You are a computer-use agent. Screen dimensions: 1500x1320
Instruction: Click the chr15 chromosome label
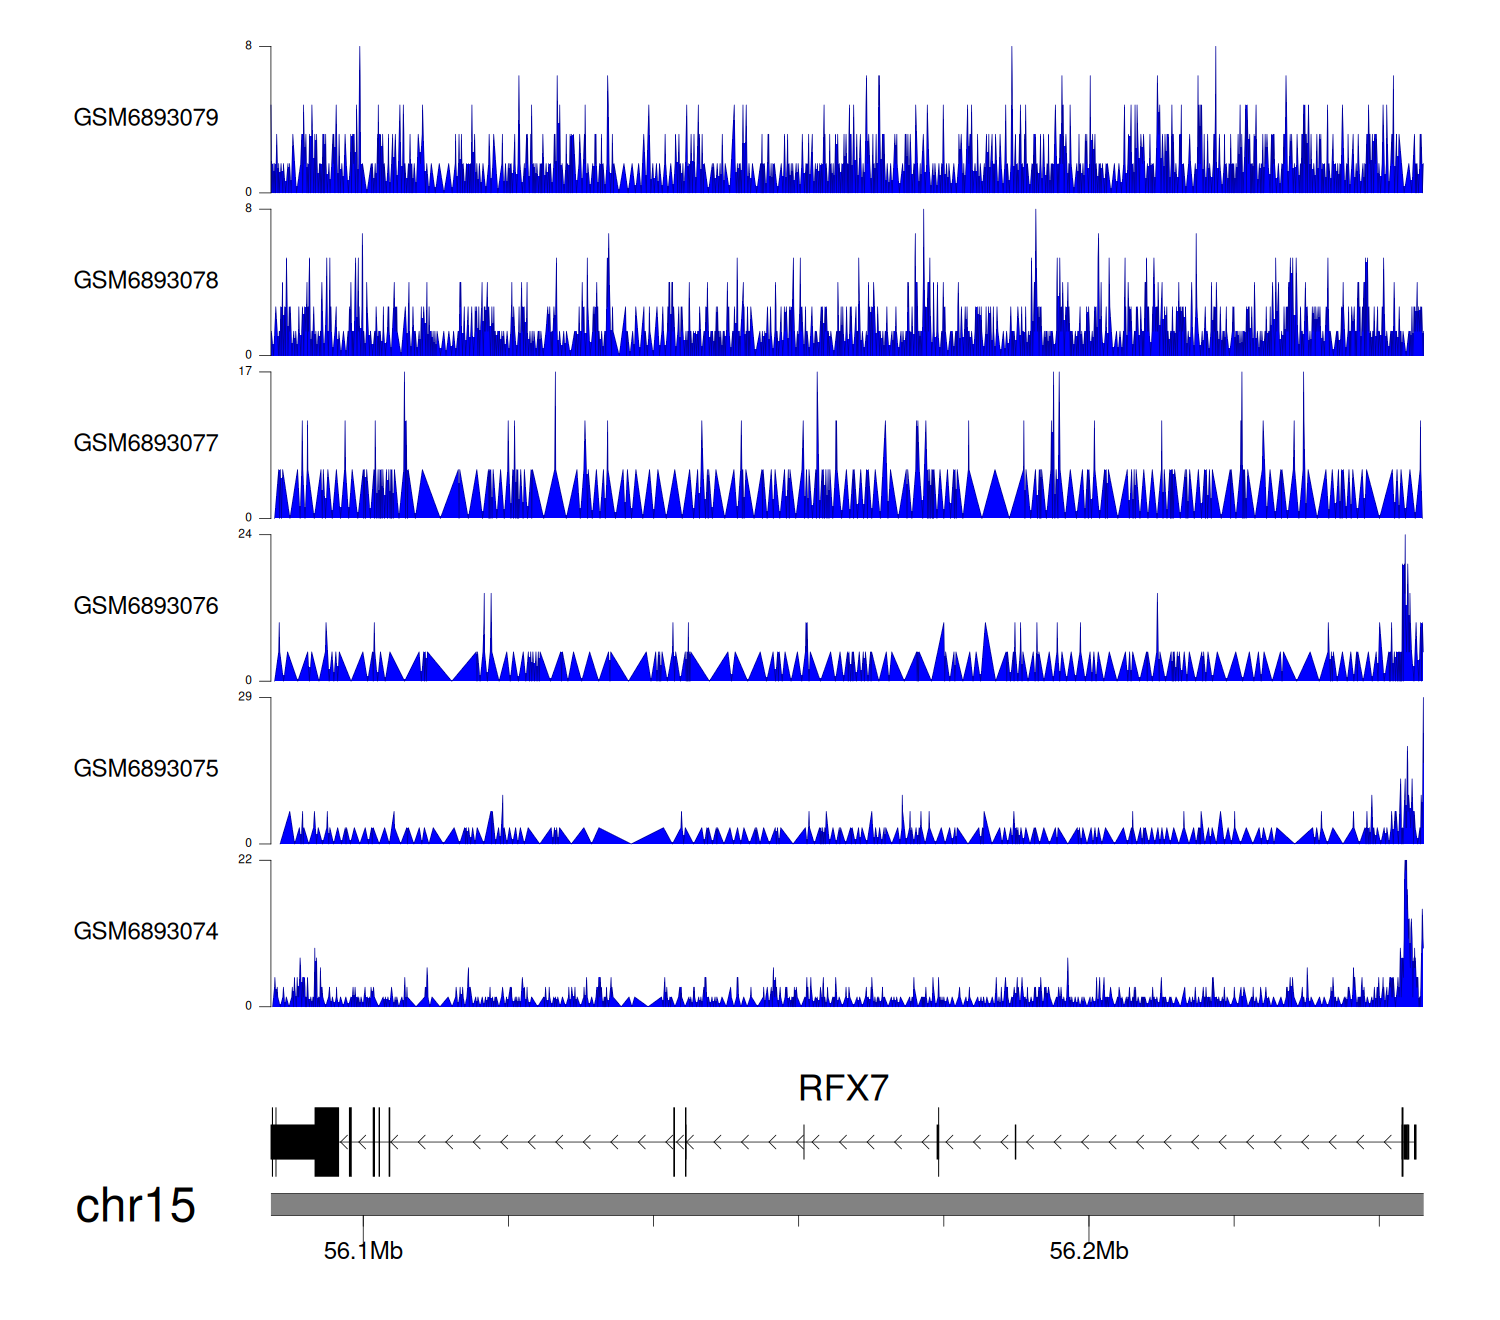[x=135, y=1206]
